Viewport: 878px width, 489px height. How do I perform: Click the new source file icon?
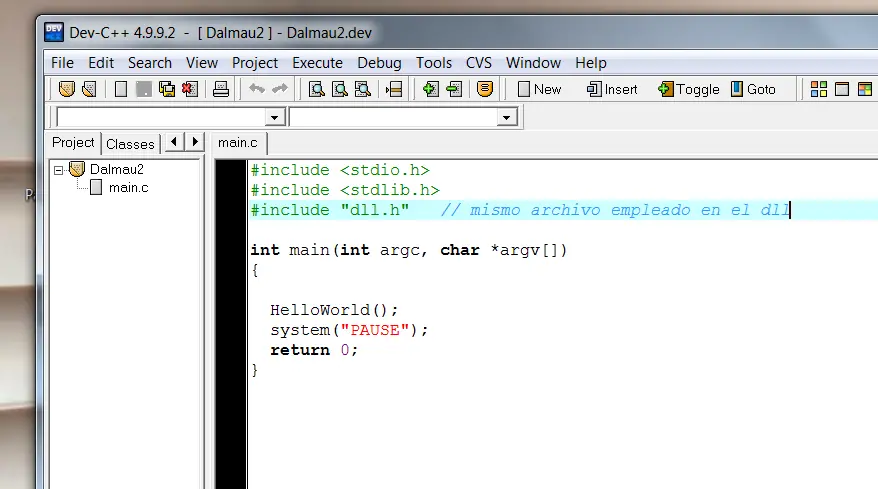(x=121, y=89)
